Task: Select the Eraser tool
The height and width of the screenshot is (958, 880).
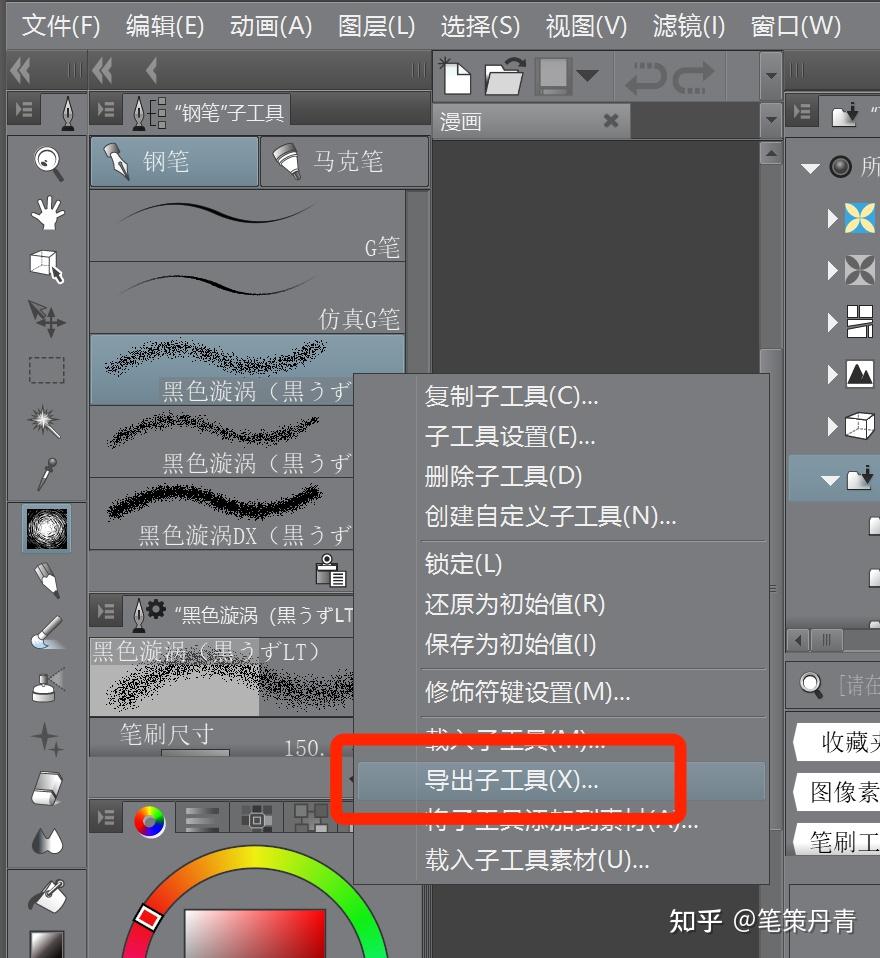Action: point(45,790)
